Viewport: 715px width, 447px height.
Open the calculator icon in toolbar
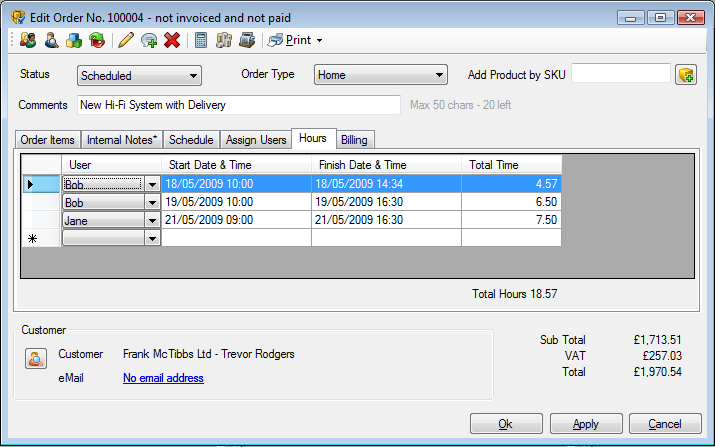pos(201,41)
